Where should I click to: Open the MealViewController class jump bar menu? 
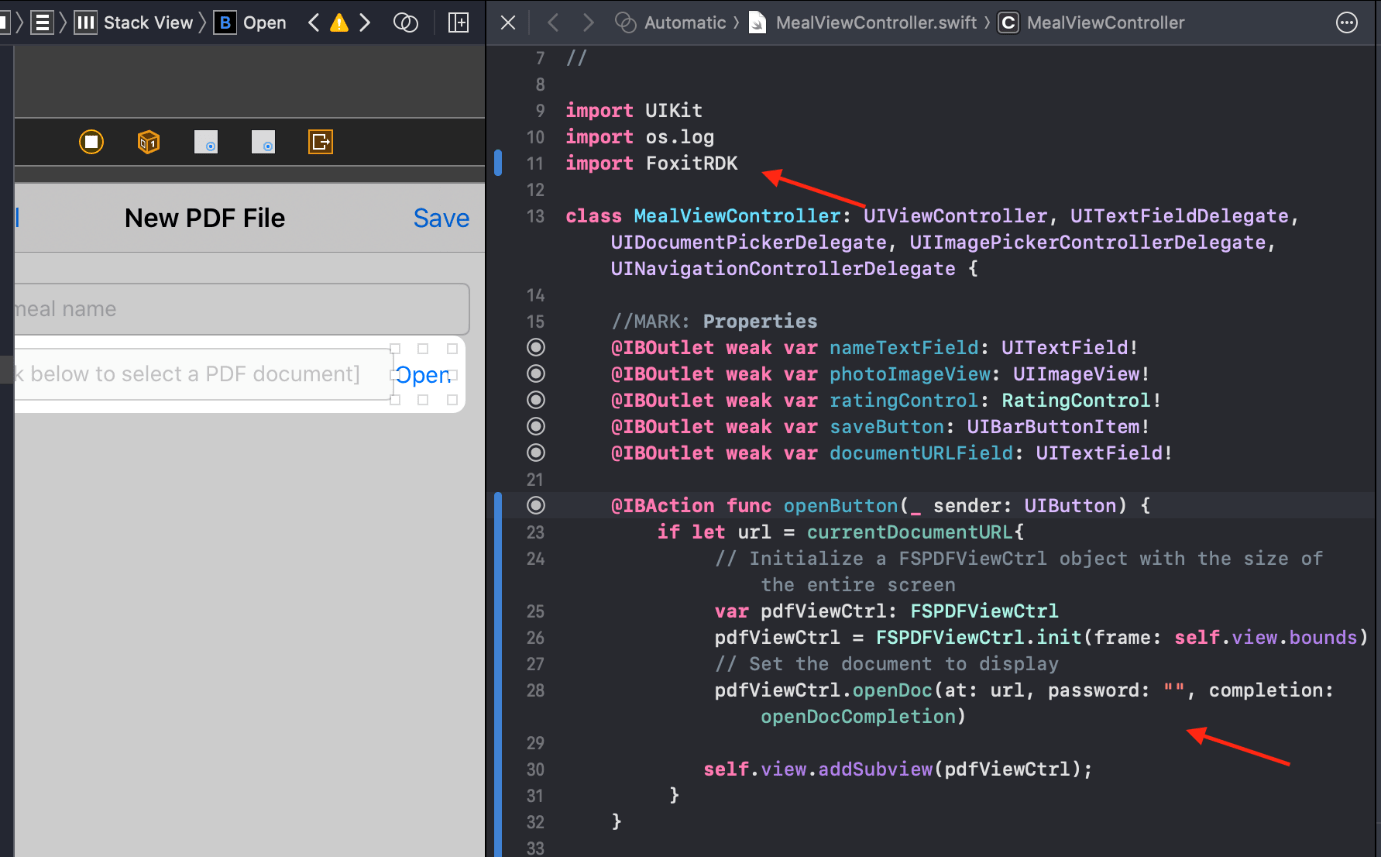[x=1092, y=22]
